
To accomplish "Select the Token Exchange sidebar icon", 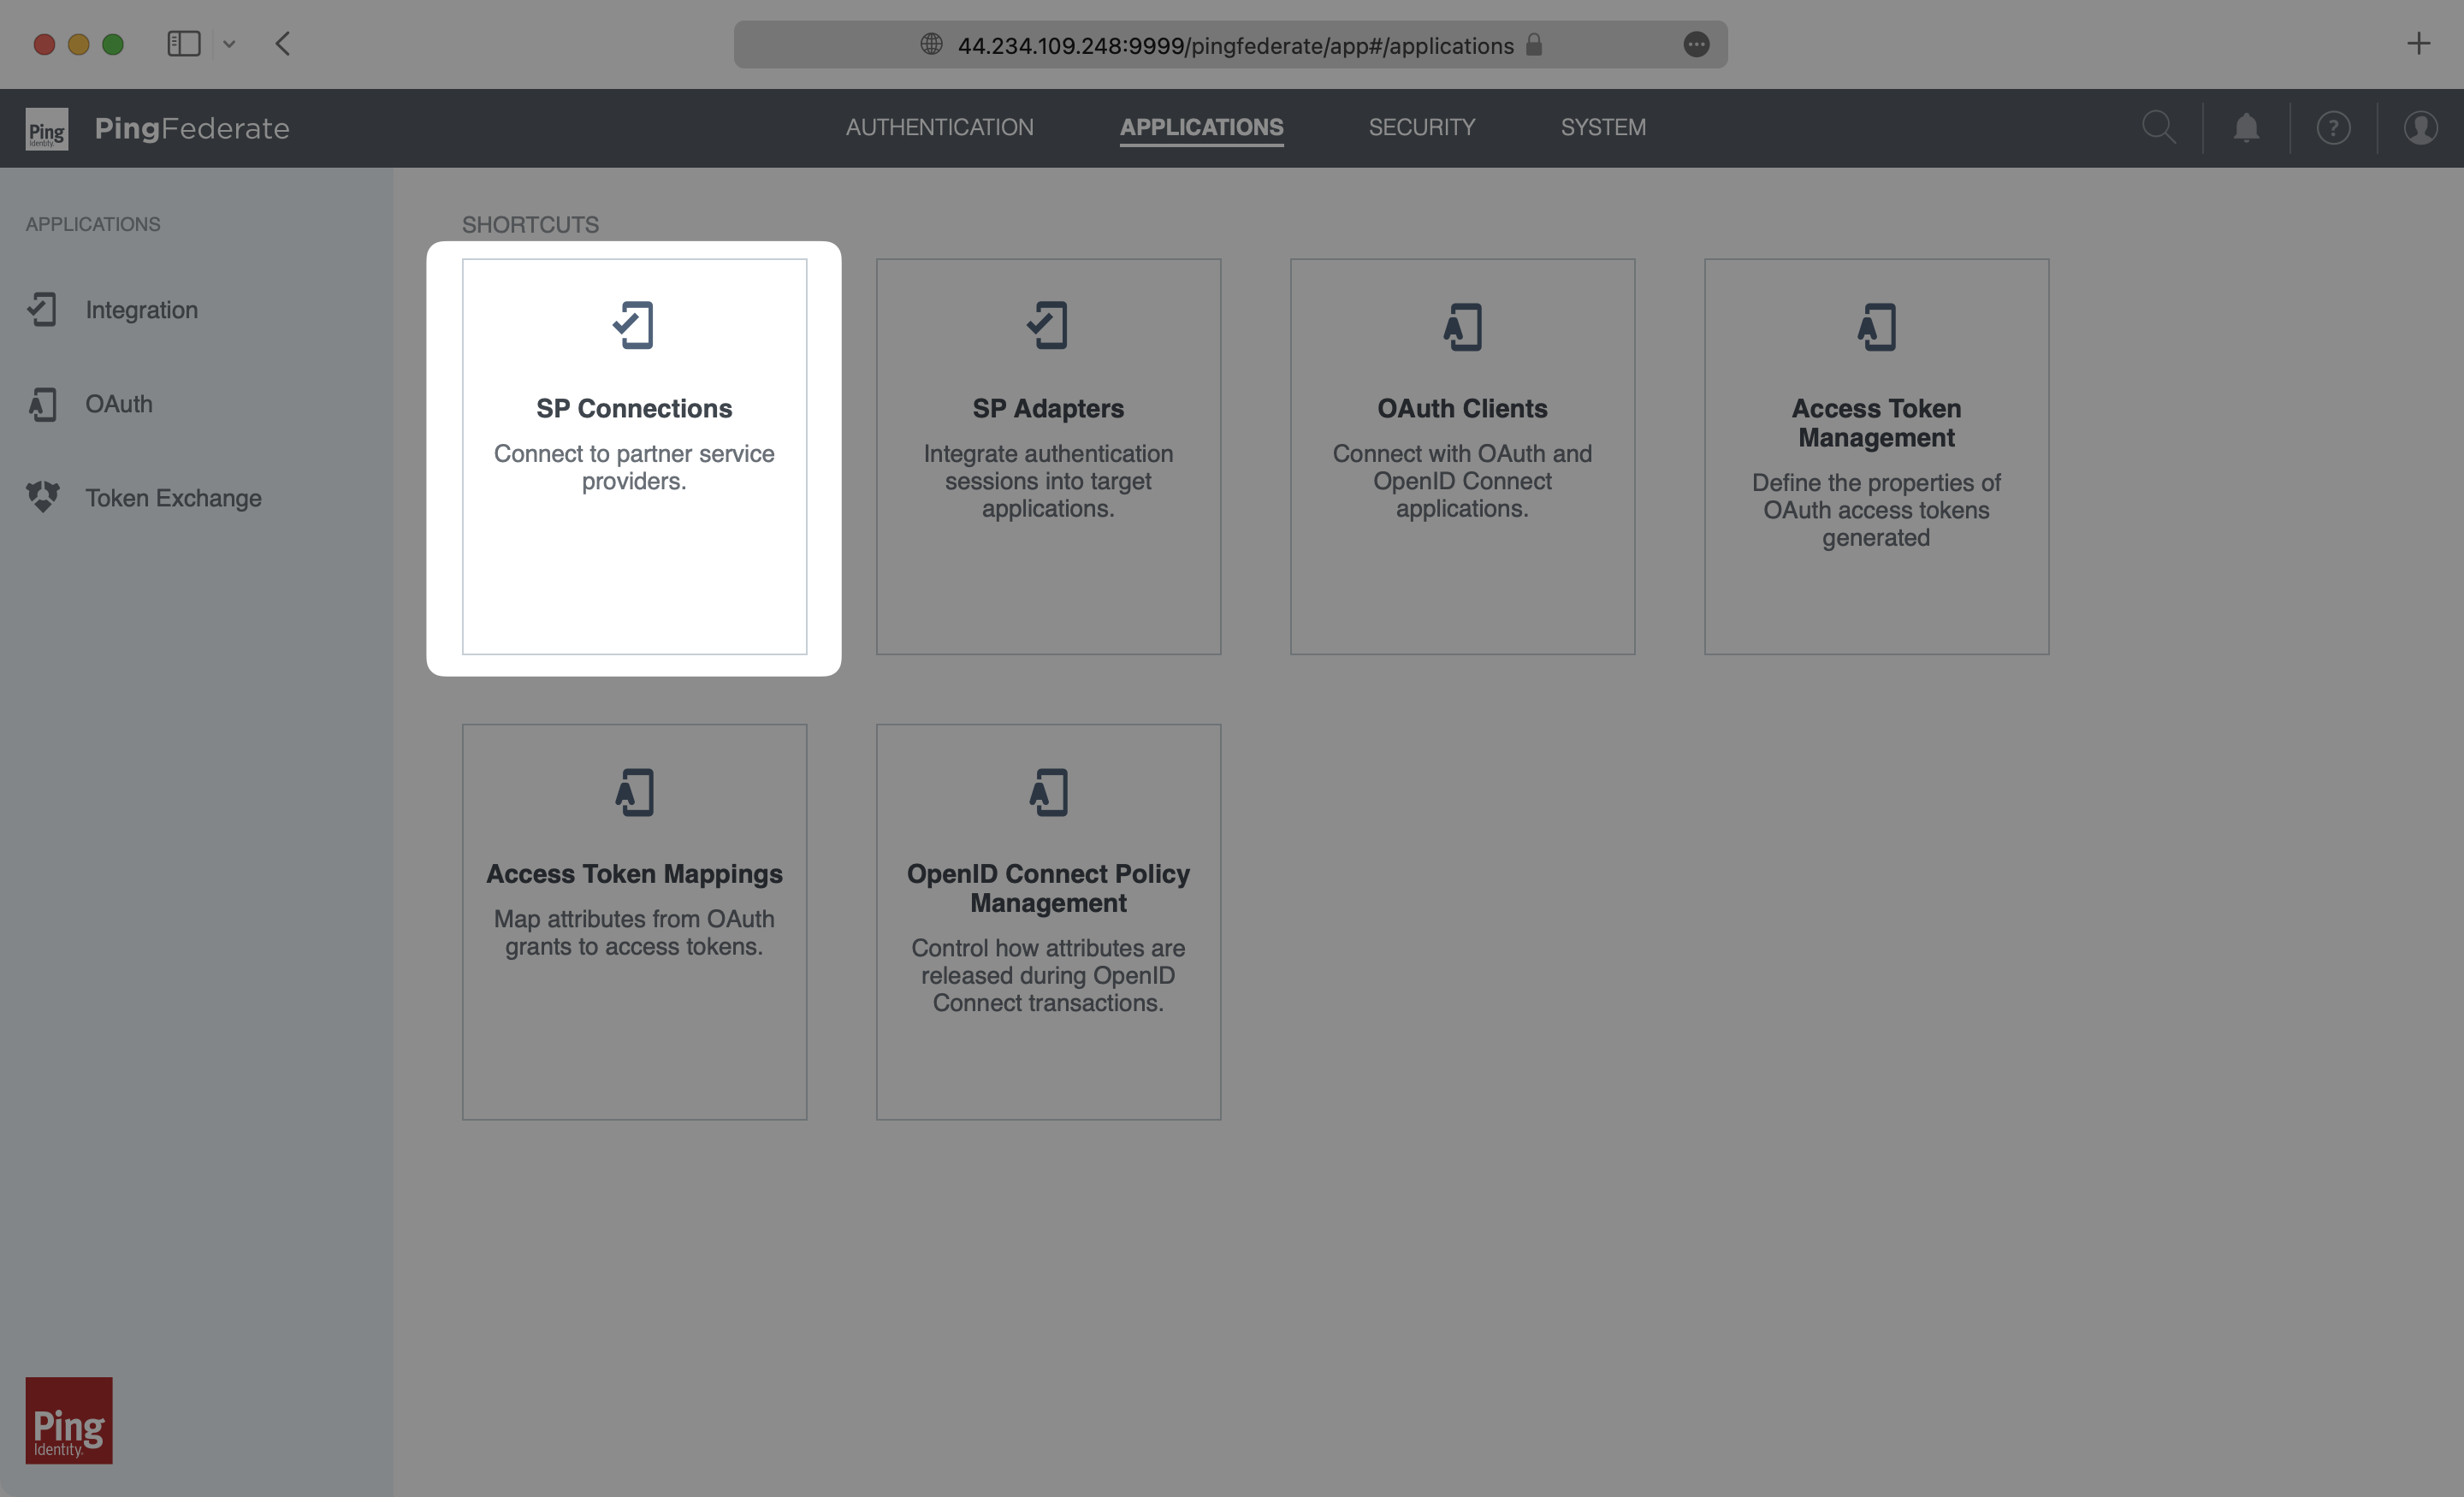I will point(41,497).
